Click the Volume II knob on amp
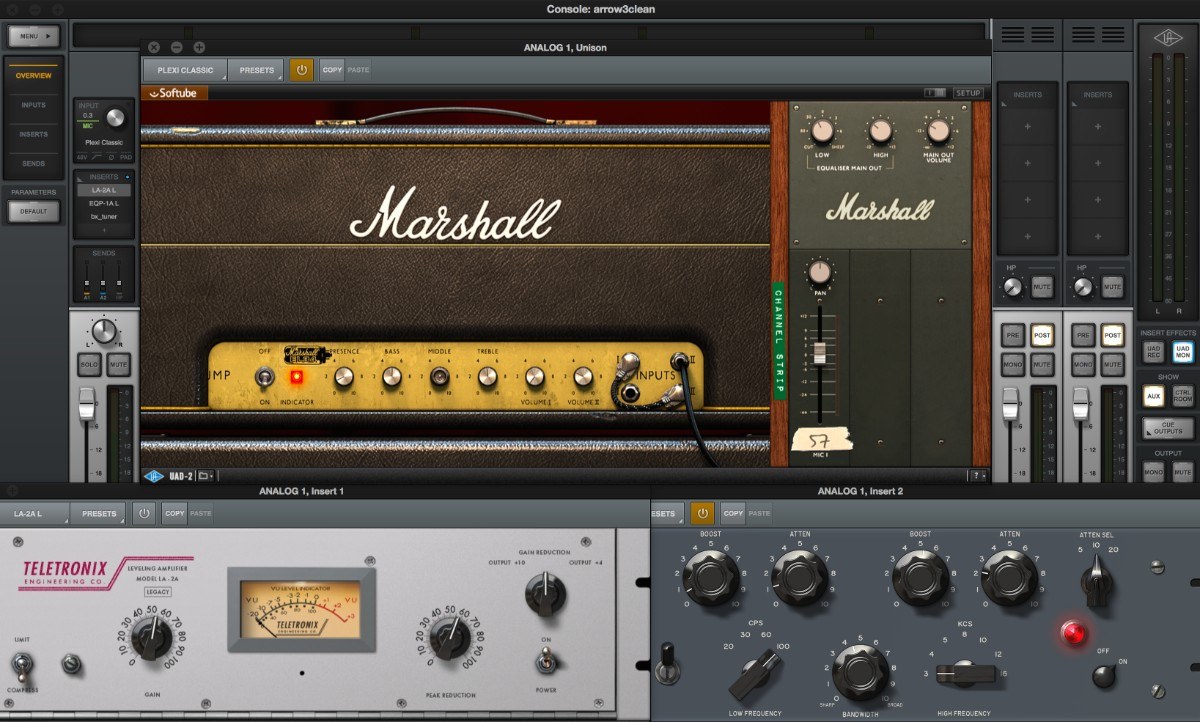Image resolution: width=1200 pixels, height=722 pixels. (x=582, y=377)
